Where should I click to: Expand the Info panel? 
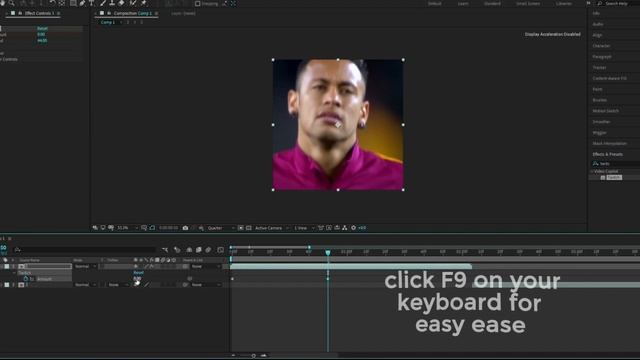click(x=596, y=13)
